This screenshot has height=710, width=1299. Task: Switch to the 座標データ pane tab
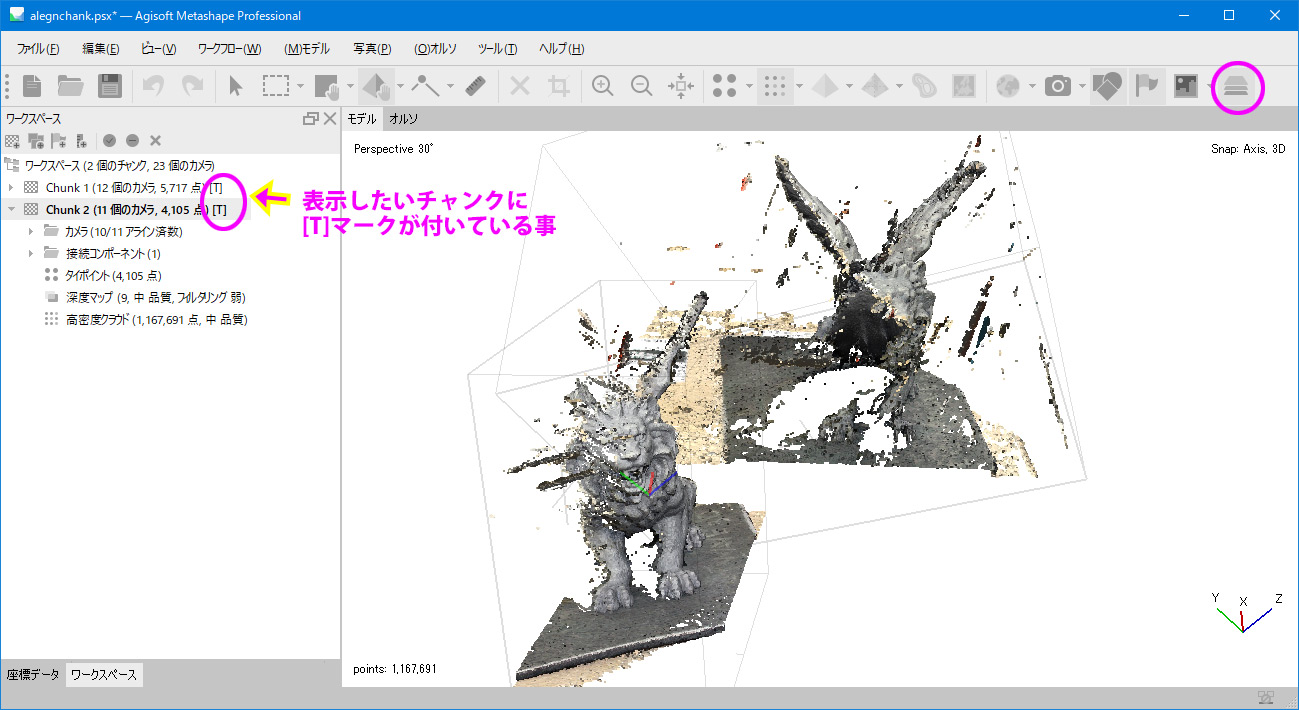click(33, 674)
